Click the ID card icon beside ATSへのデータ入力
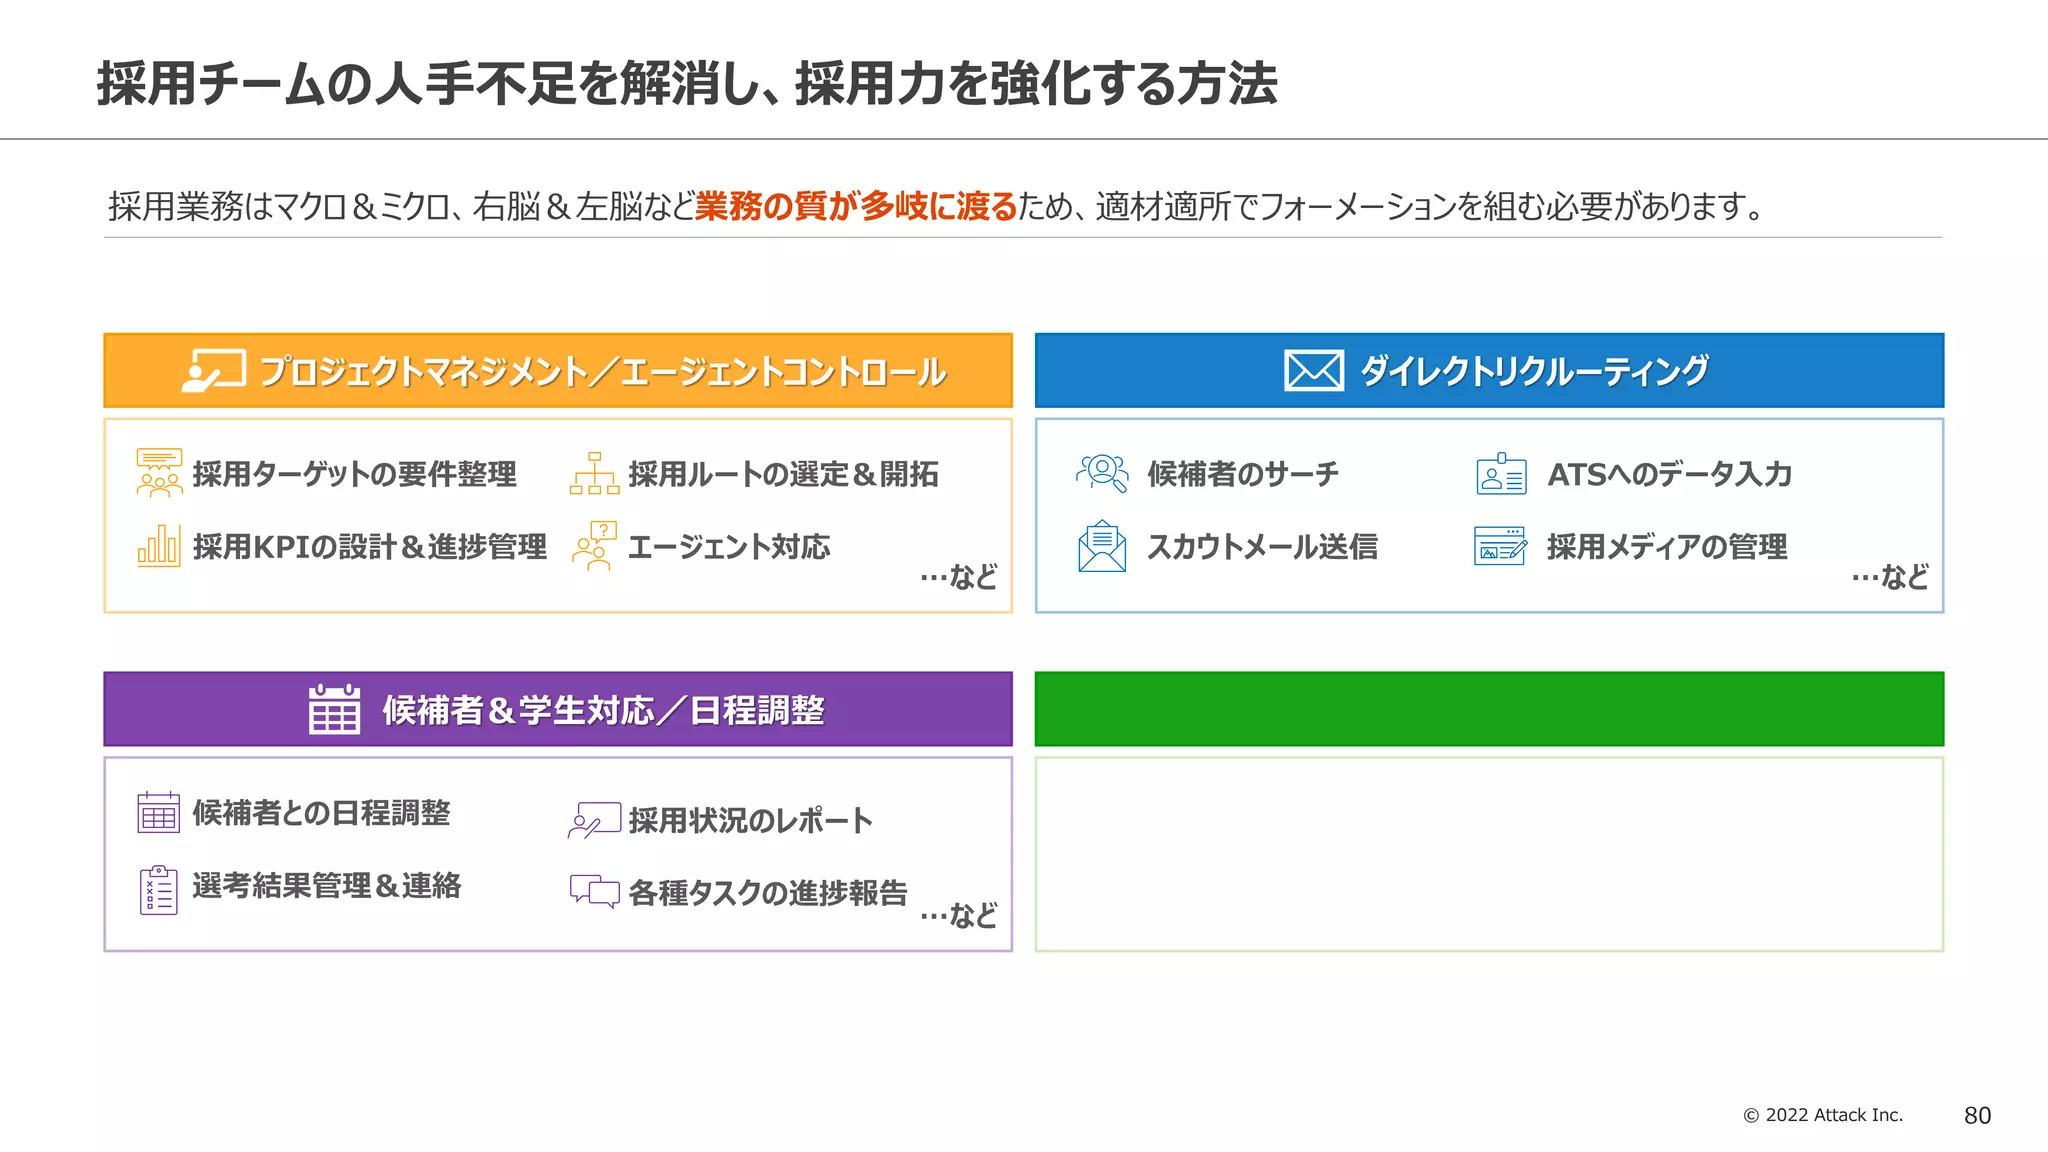The height and width of the screenshot is (1152, 2048). click(1501, 474)
